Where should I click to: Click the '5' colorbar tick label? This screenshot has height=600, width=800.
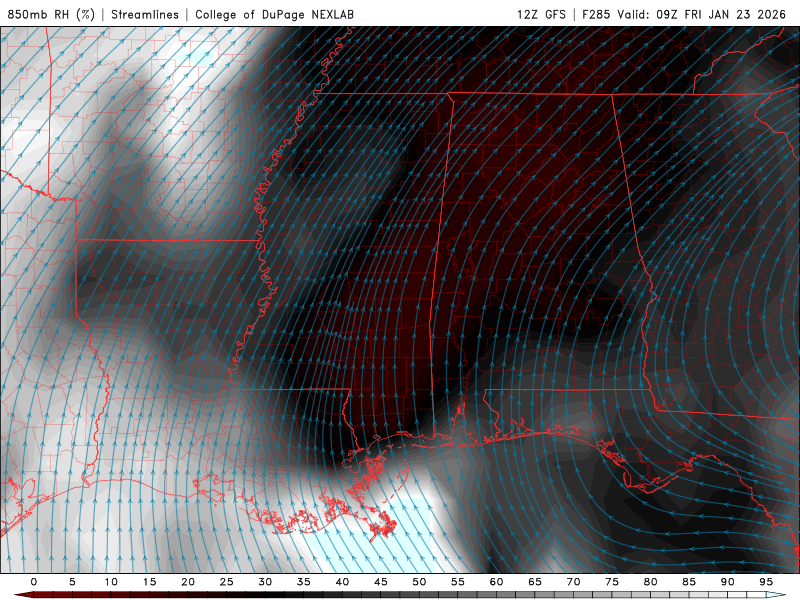(72, 582)
